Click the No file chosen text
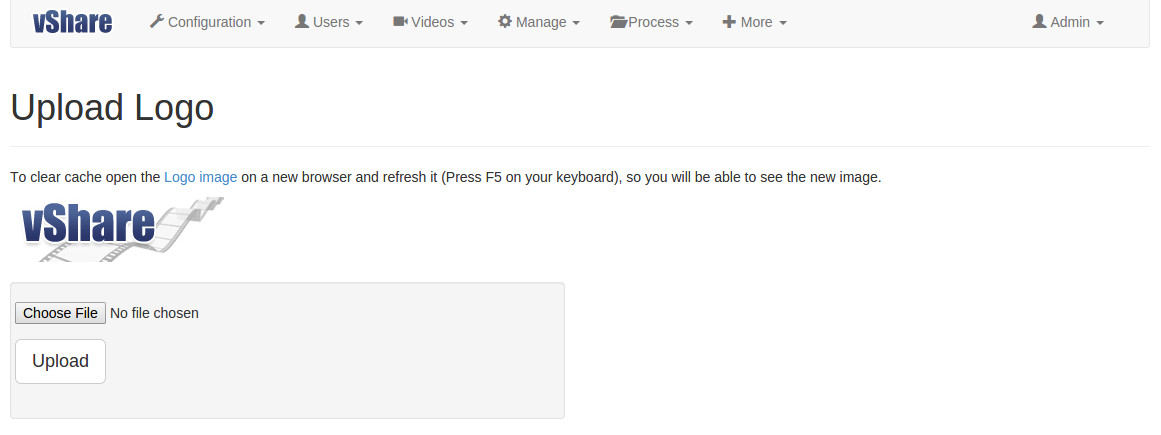Viewport: 1161px width, 435px height. tap(154, 313)
